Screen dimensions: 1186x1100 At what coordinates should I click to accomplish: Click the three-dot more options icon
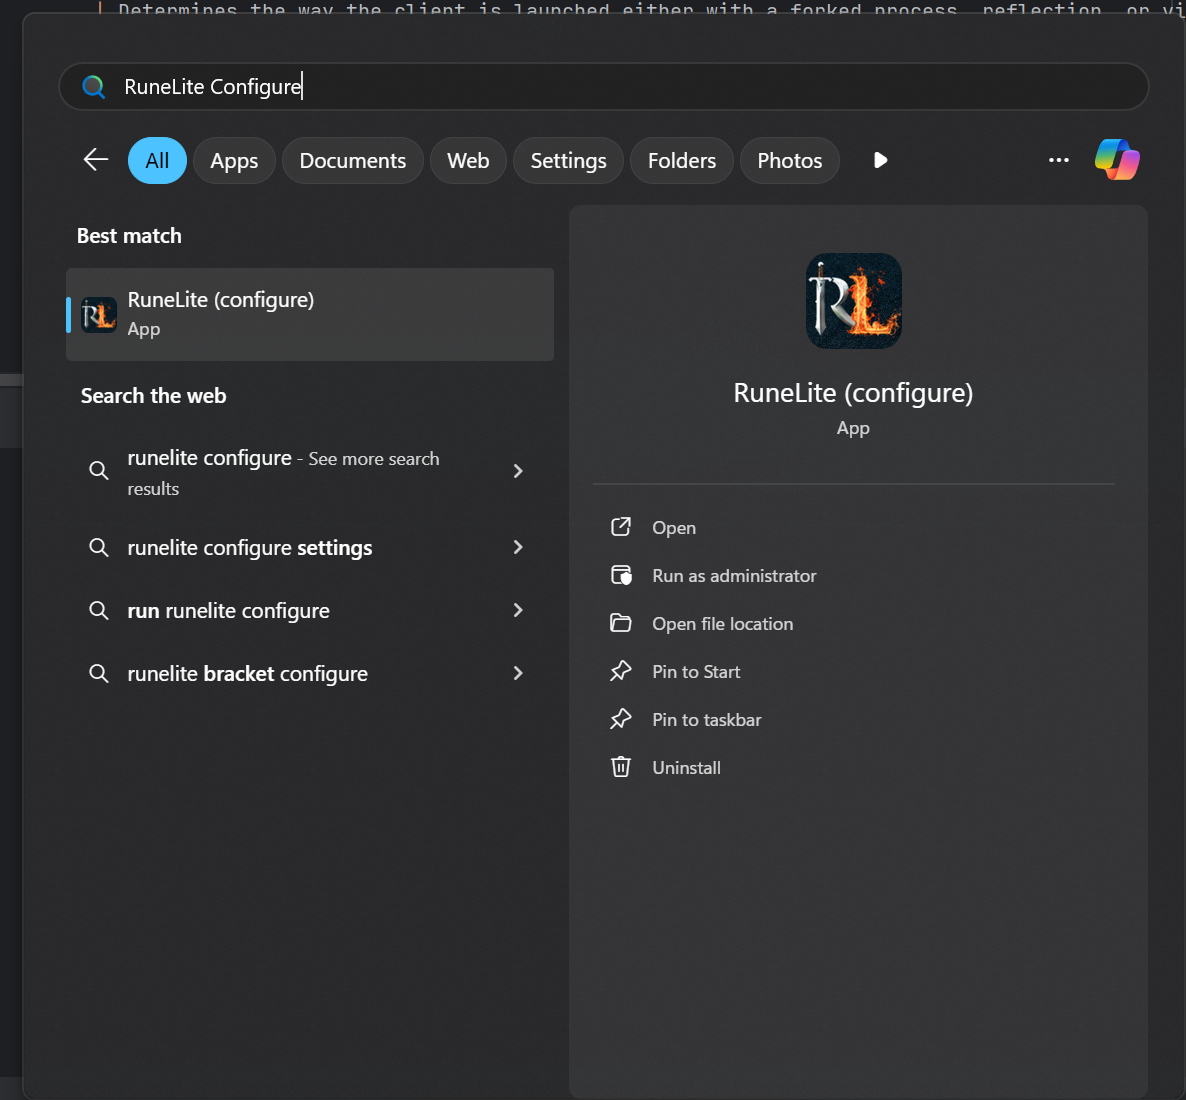coord(1058,160)
